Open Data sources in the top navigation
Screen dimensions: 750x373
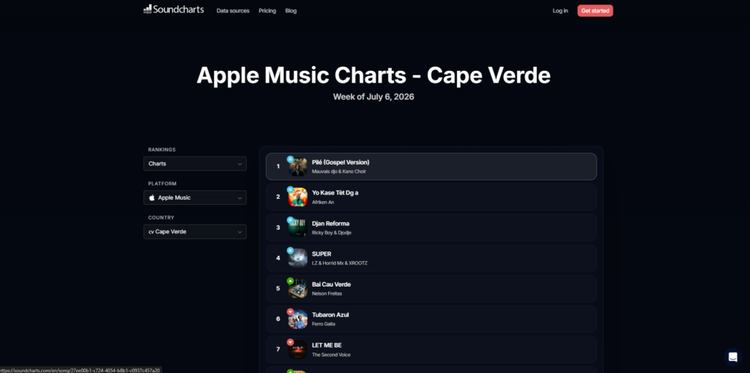[233, 11]
